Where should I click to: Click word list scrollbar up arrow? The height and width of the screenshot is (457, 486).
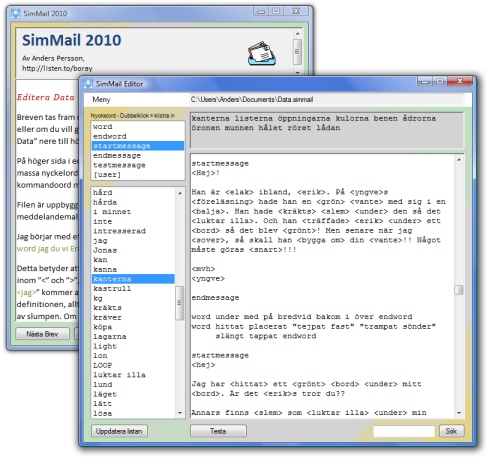tap(180, 193)
